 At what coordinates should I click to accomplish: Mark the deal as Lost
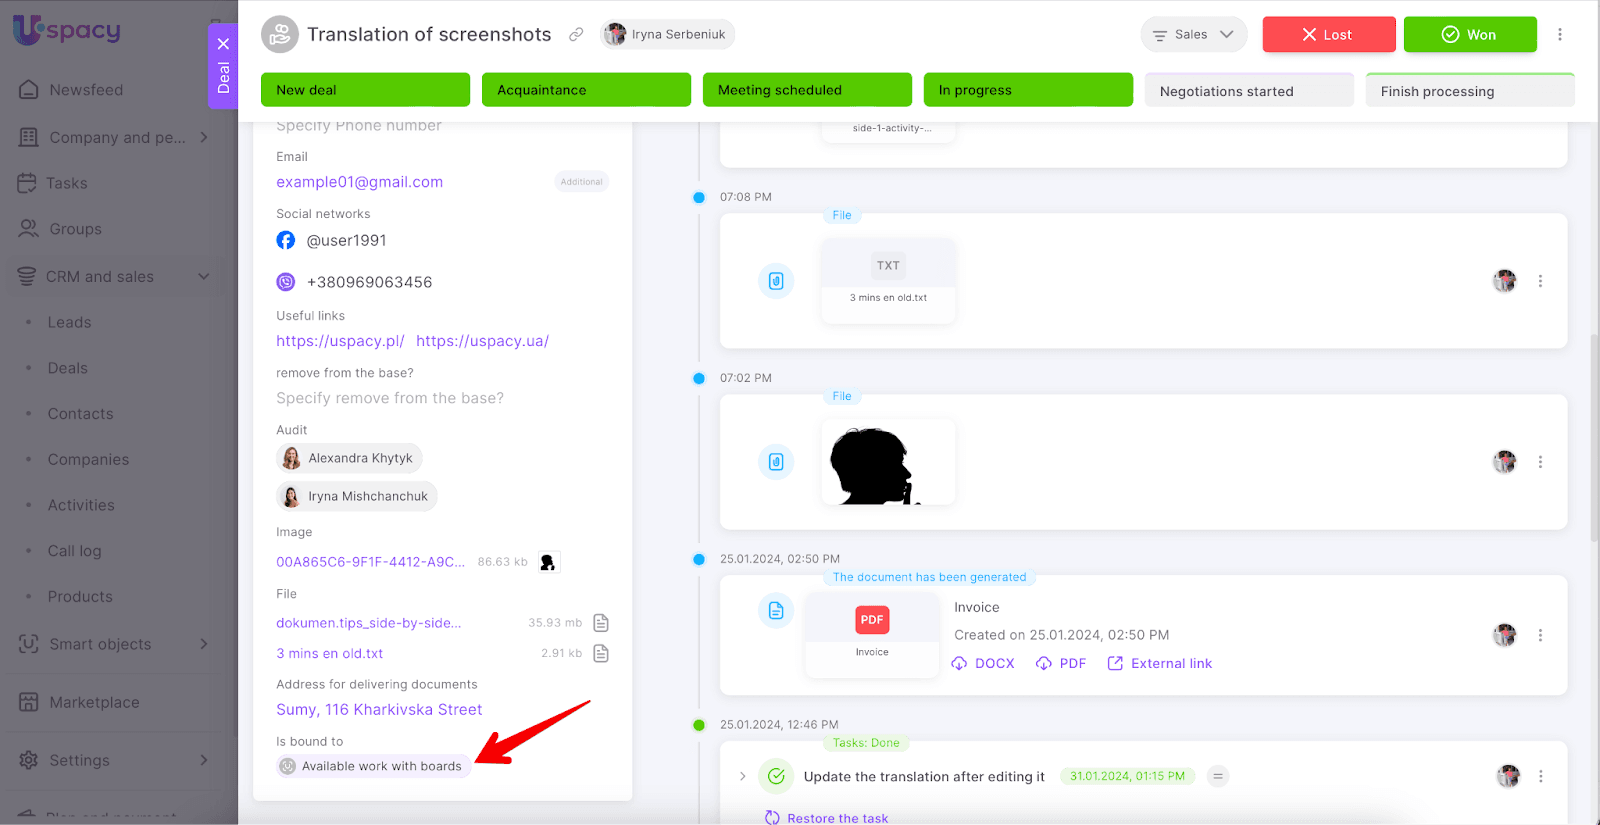pyautogui.click(x=1328, y=35)
